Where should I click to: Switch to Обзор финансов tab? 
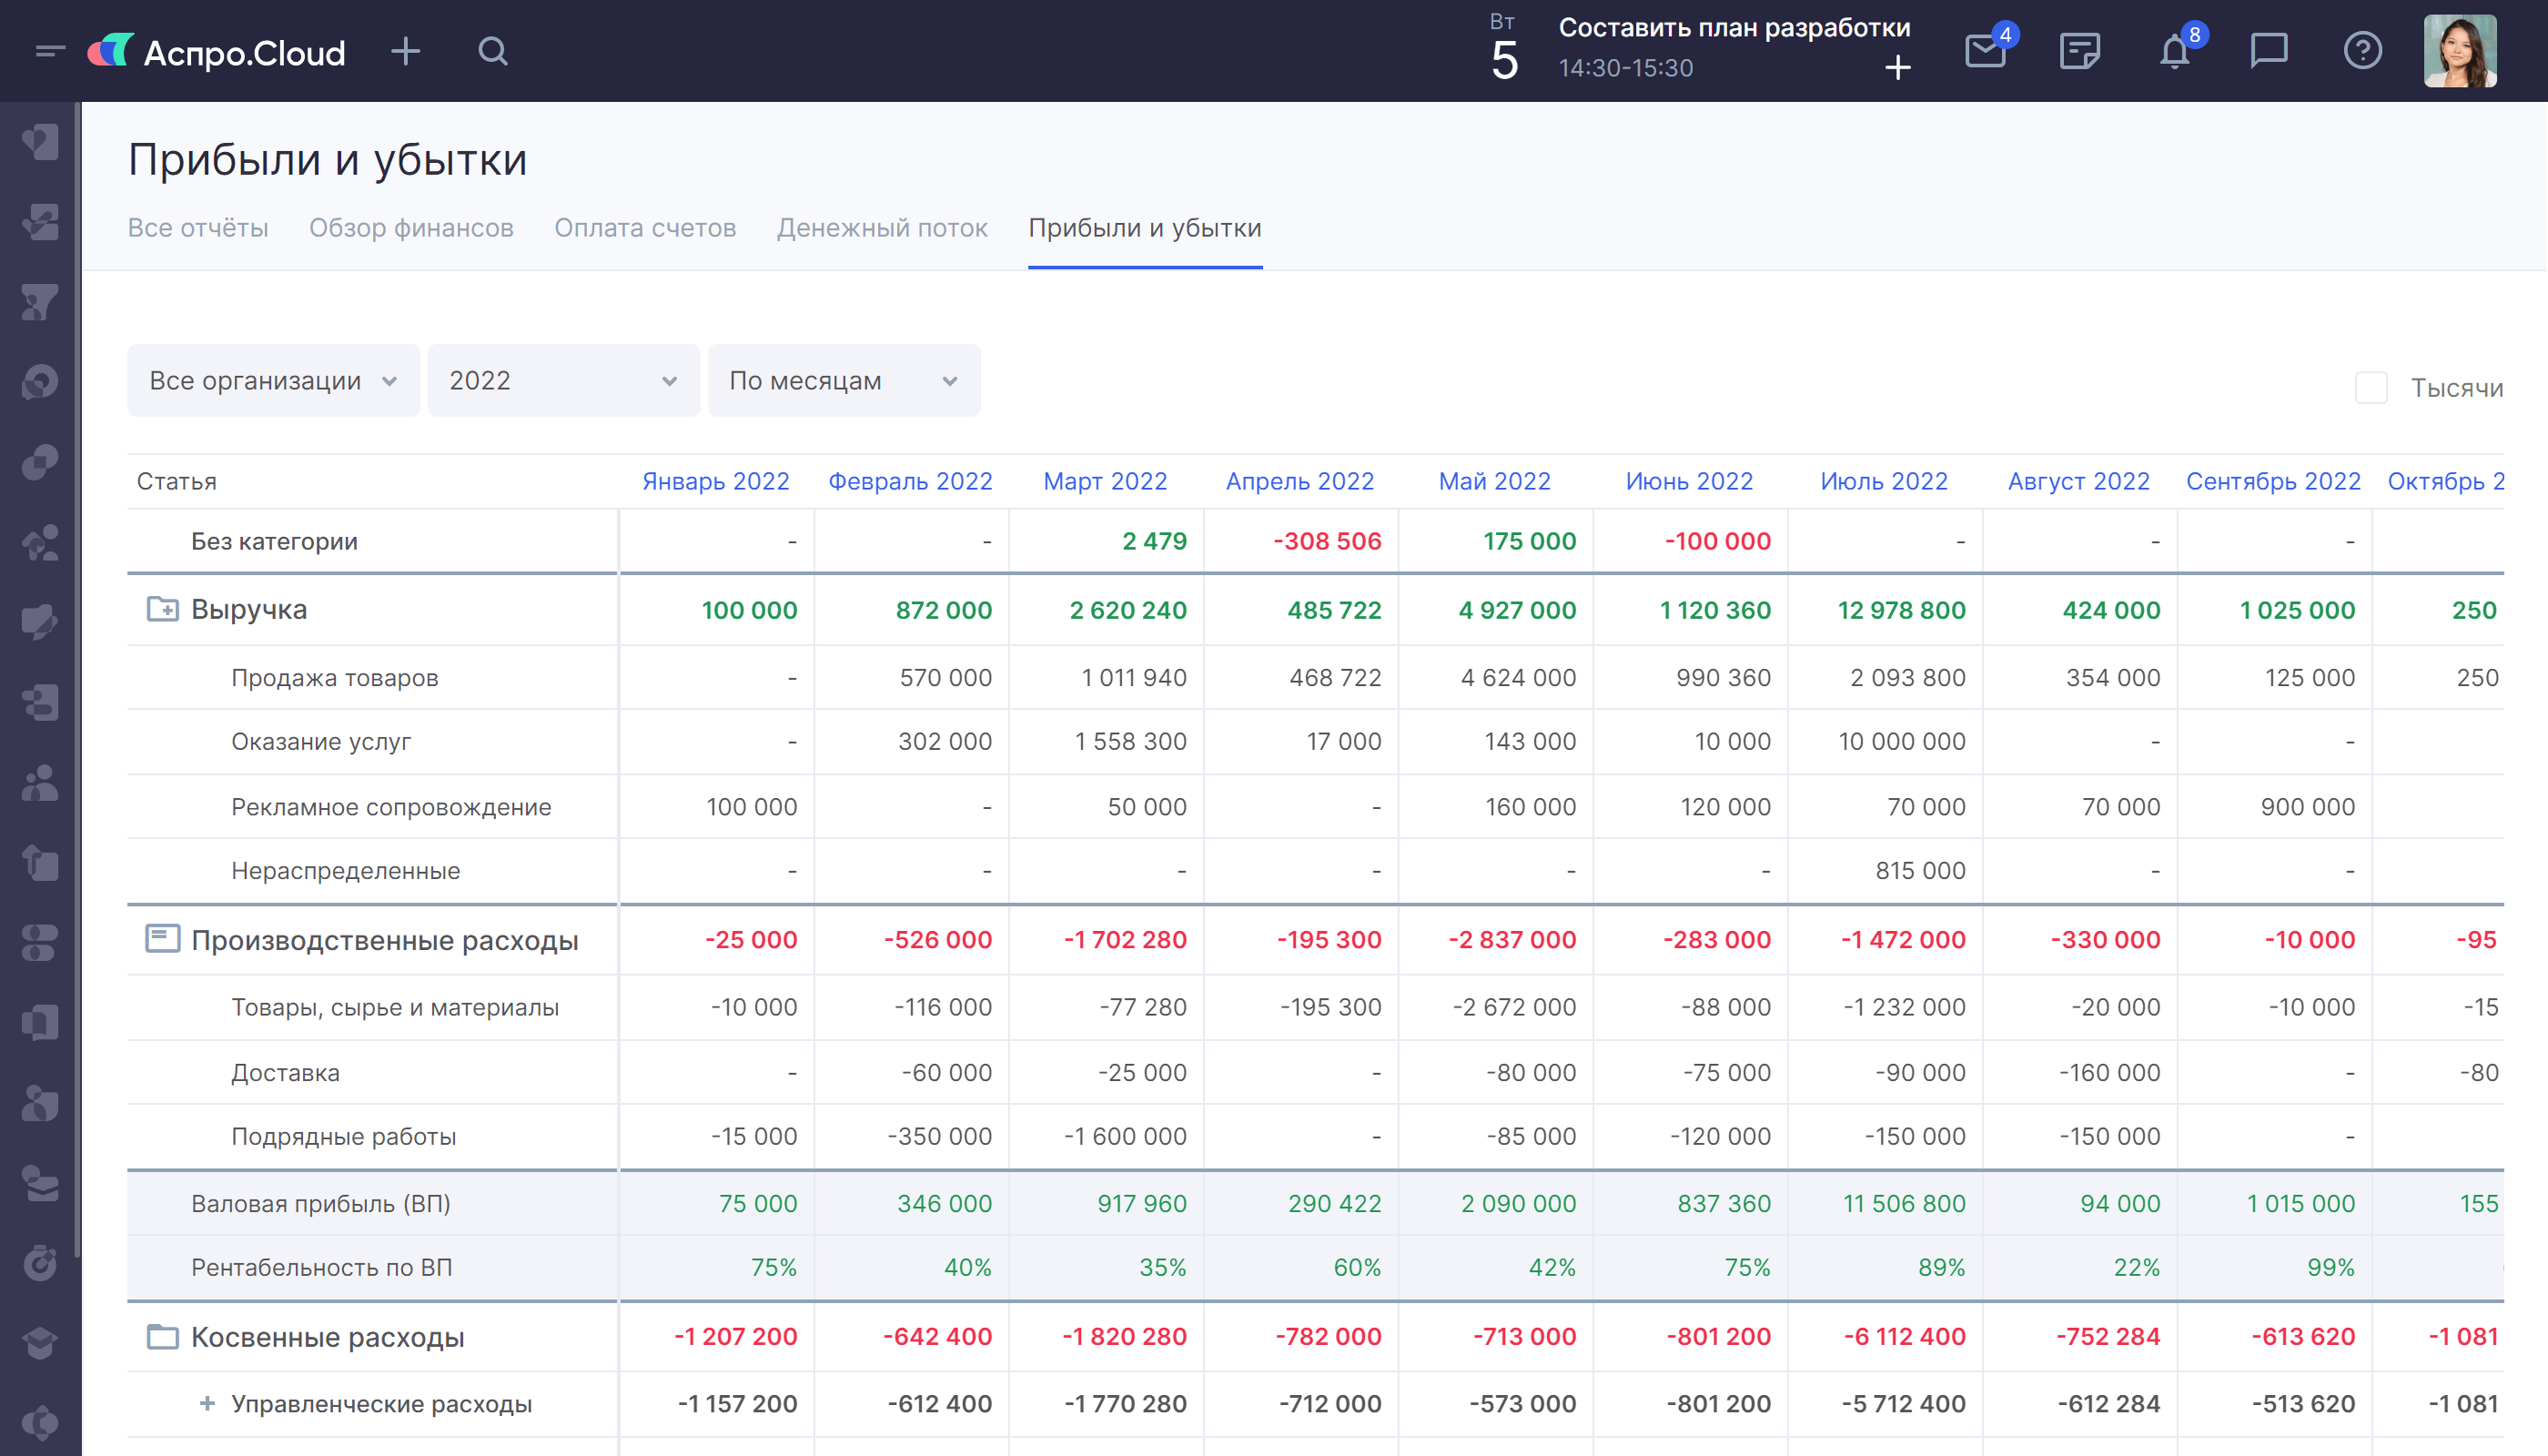coord(411,228)
